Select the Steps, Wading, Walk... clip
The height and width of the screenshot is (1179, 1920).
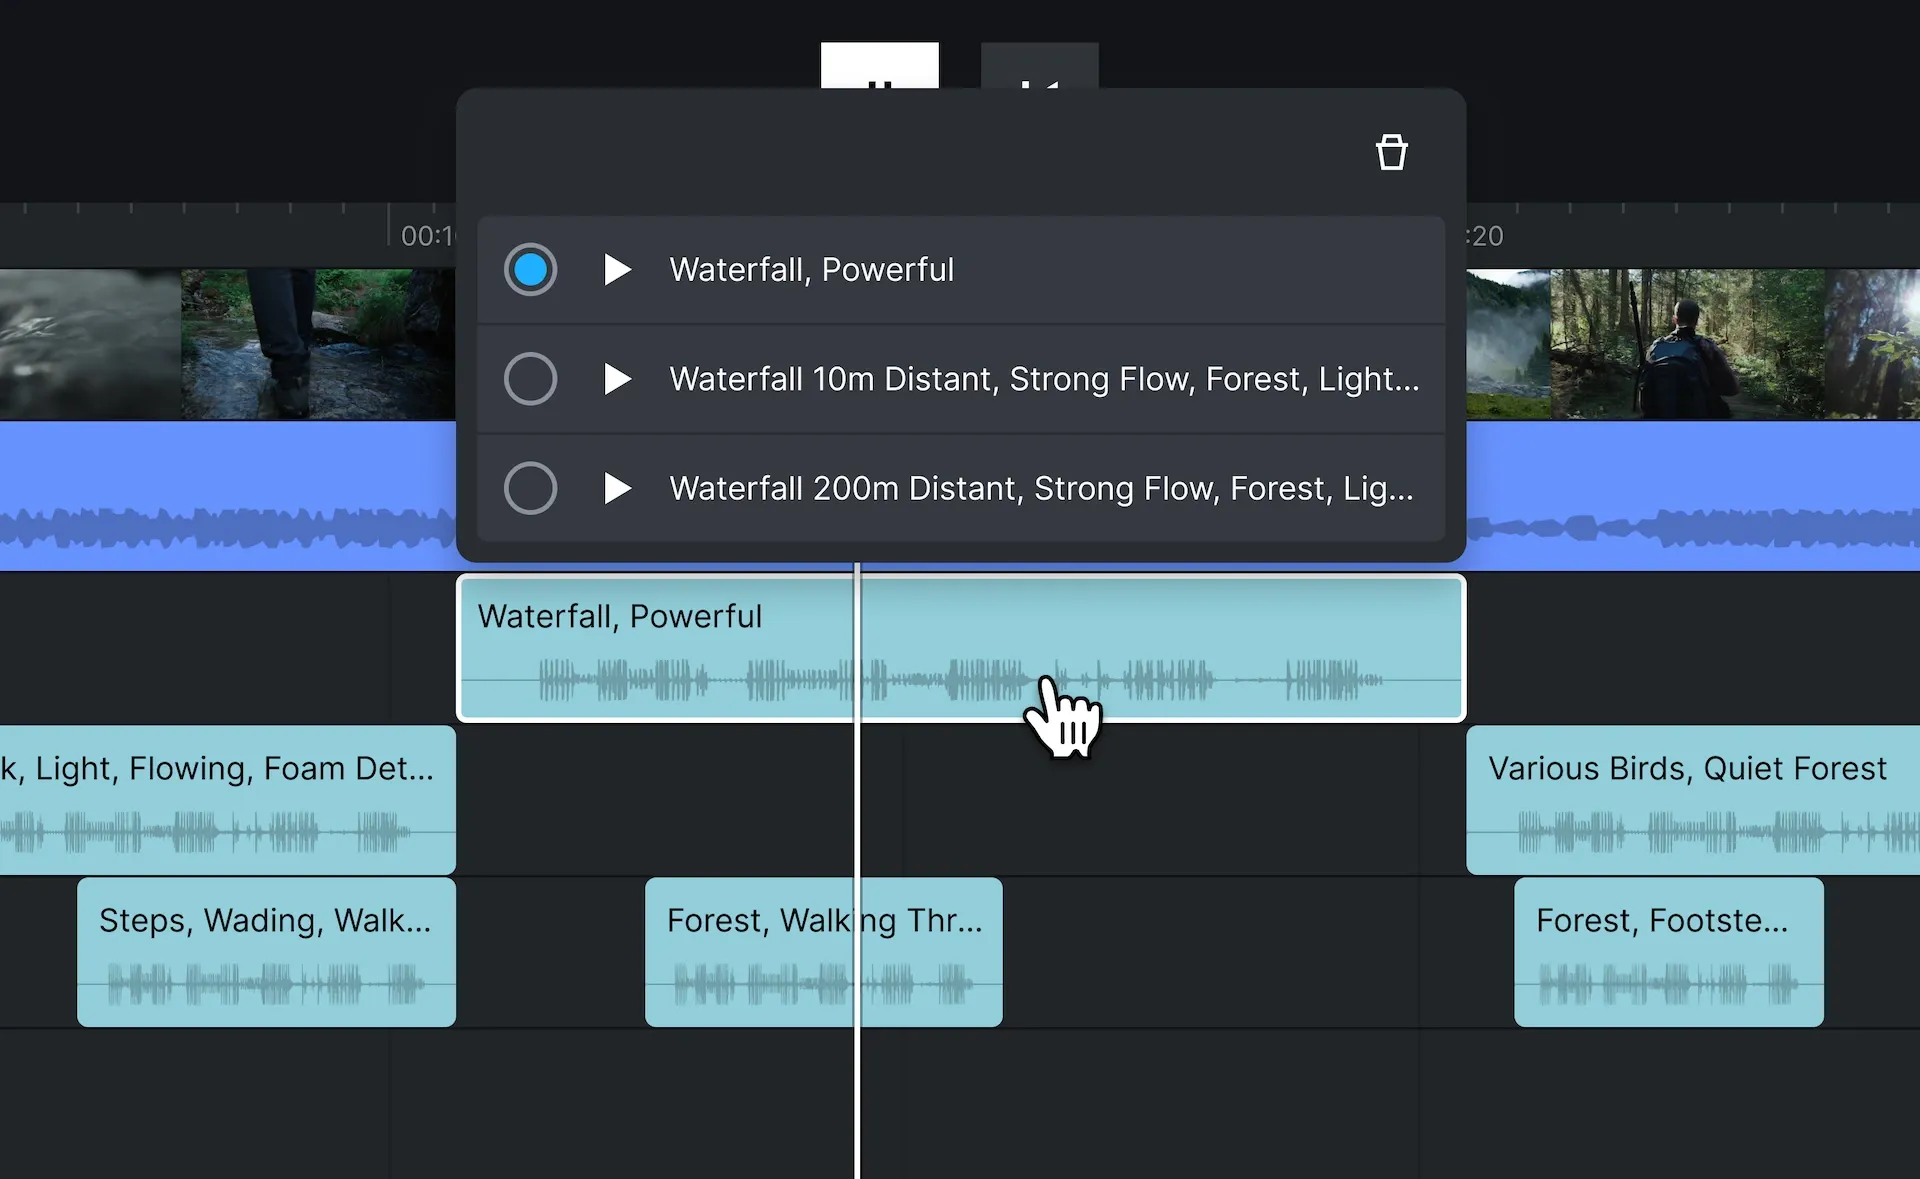click(266, 952)
